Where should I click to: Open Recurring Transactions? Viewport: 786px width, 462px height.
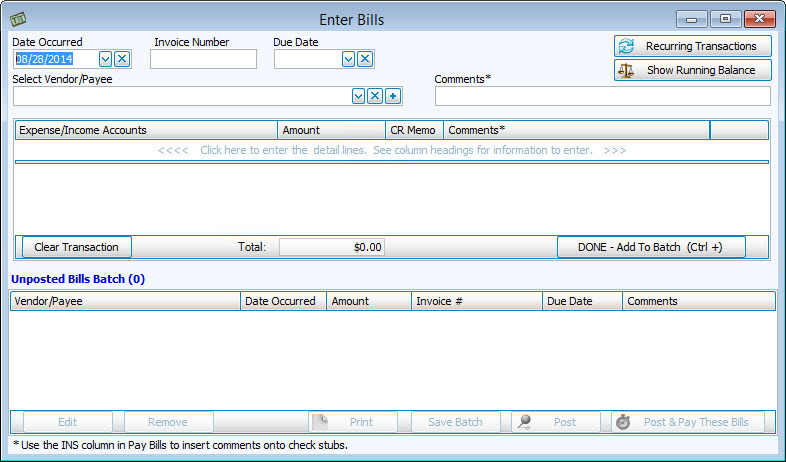692,46
